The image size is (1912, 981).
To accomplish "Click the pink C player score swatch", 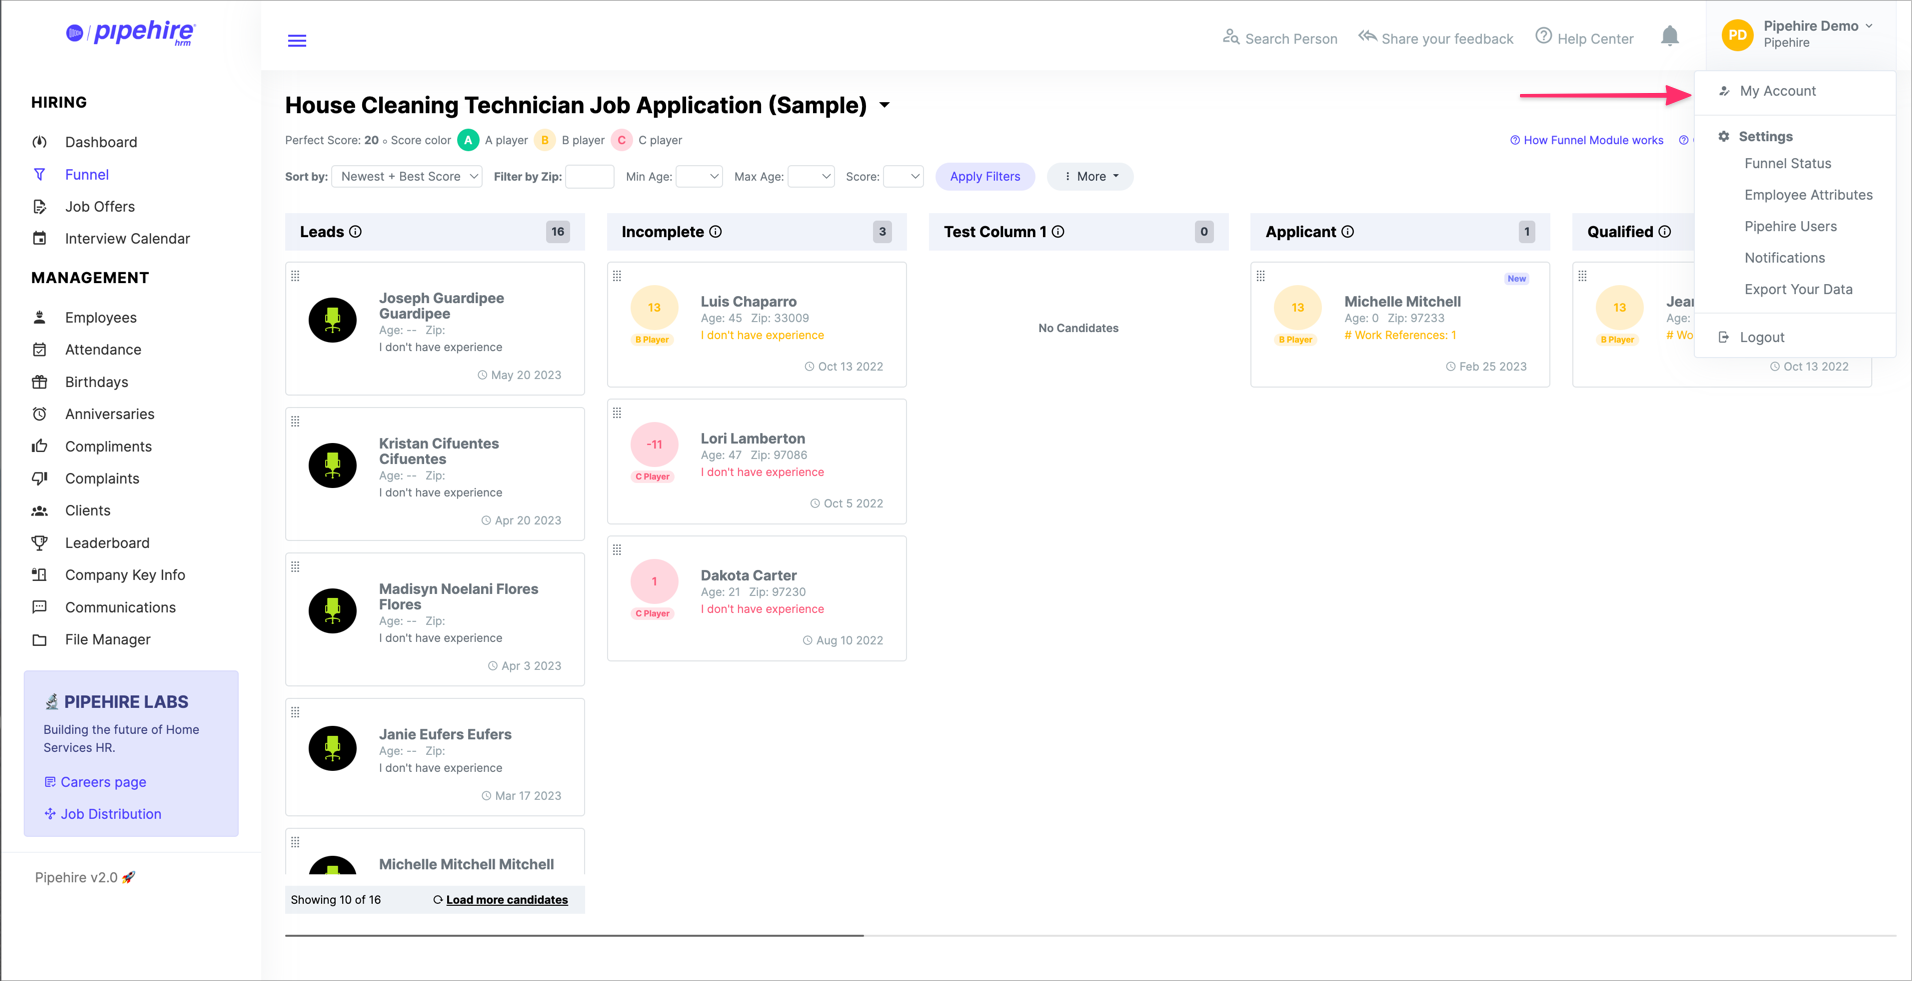I will pos(622,140).
